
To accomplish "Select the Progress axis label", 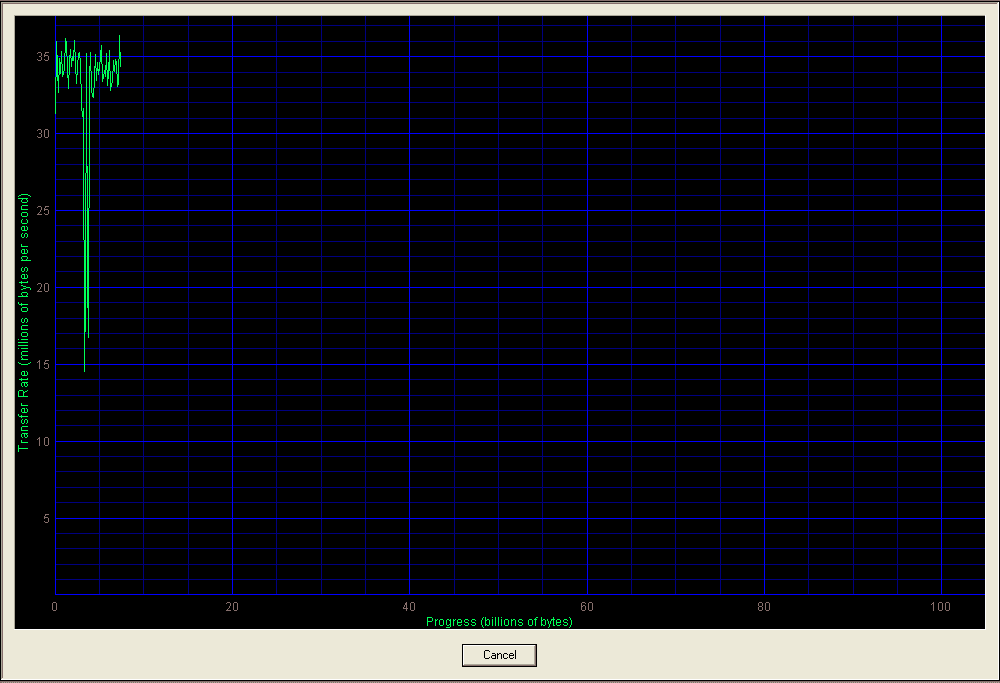I will point(499,621).
